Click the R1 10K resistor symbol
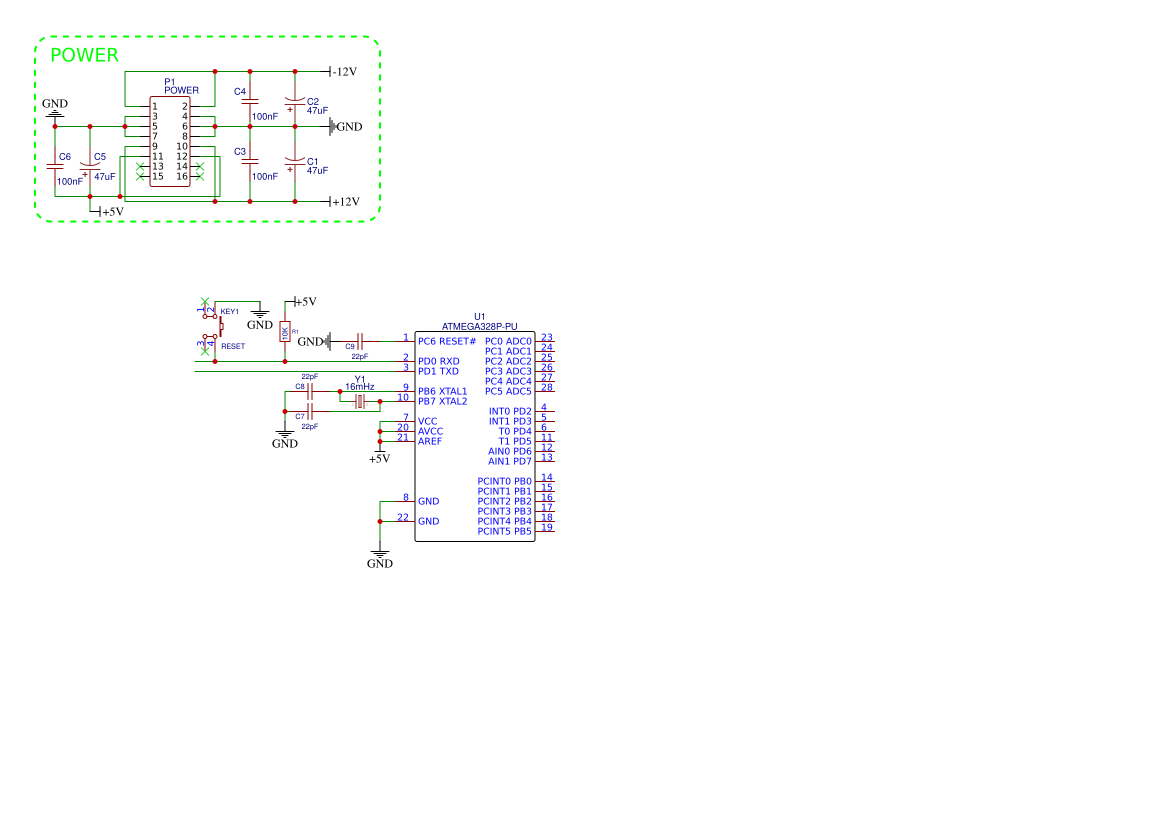Viewport: 1169px width, 827px height. 285,332
